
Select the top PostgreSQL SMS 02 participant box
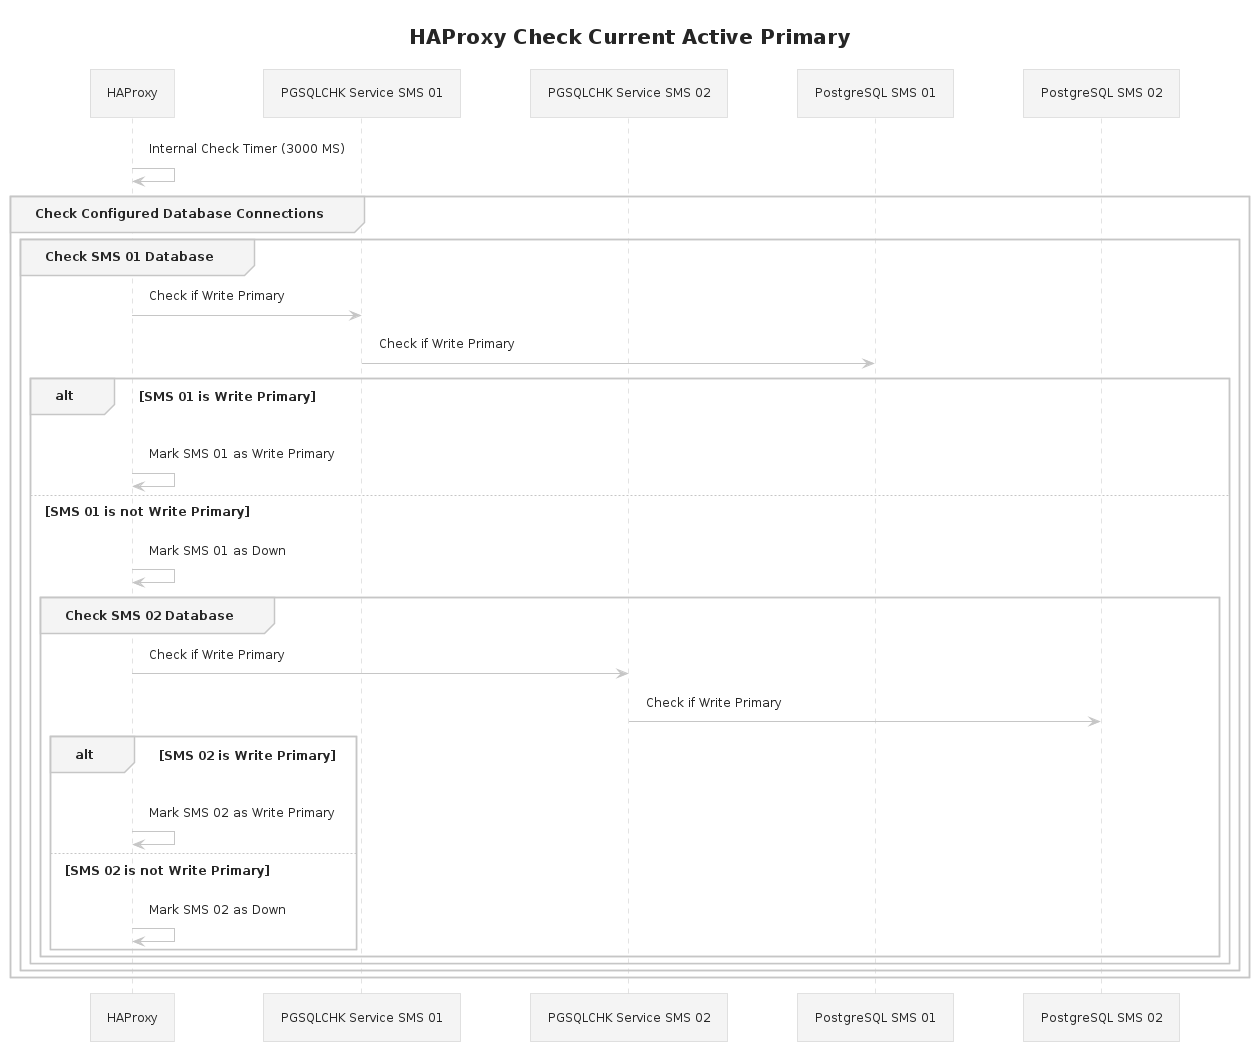point(1101,93)
